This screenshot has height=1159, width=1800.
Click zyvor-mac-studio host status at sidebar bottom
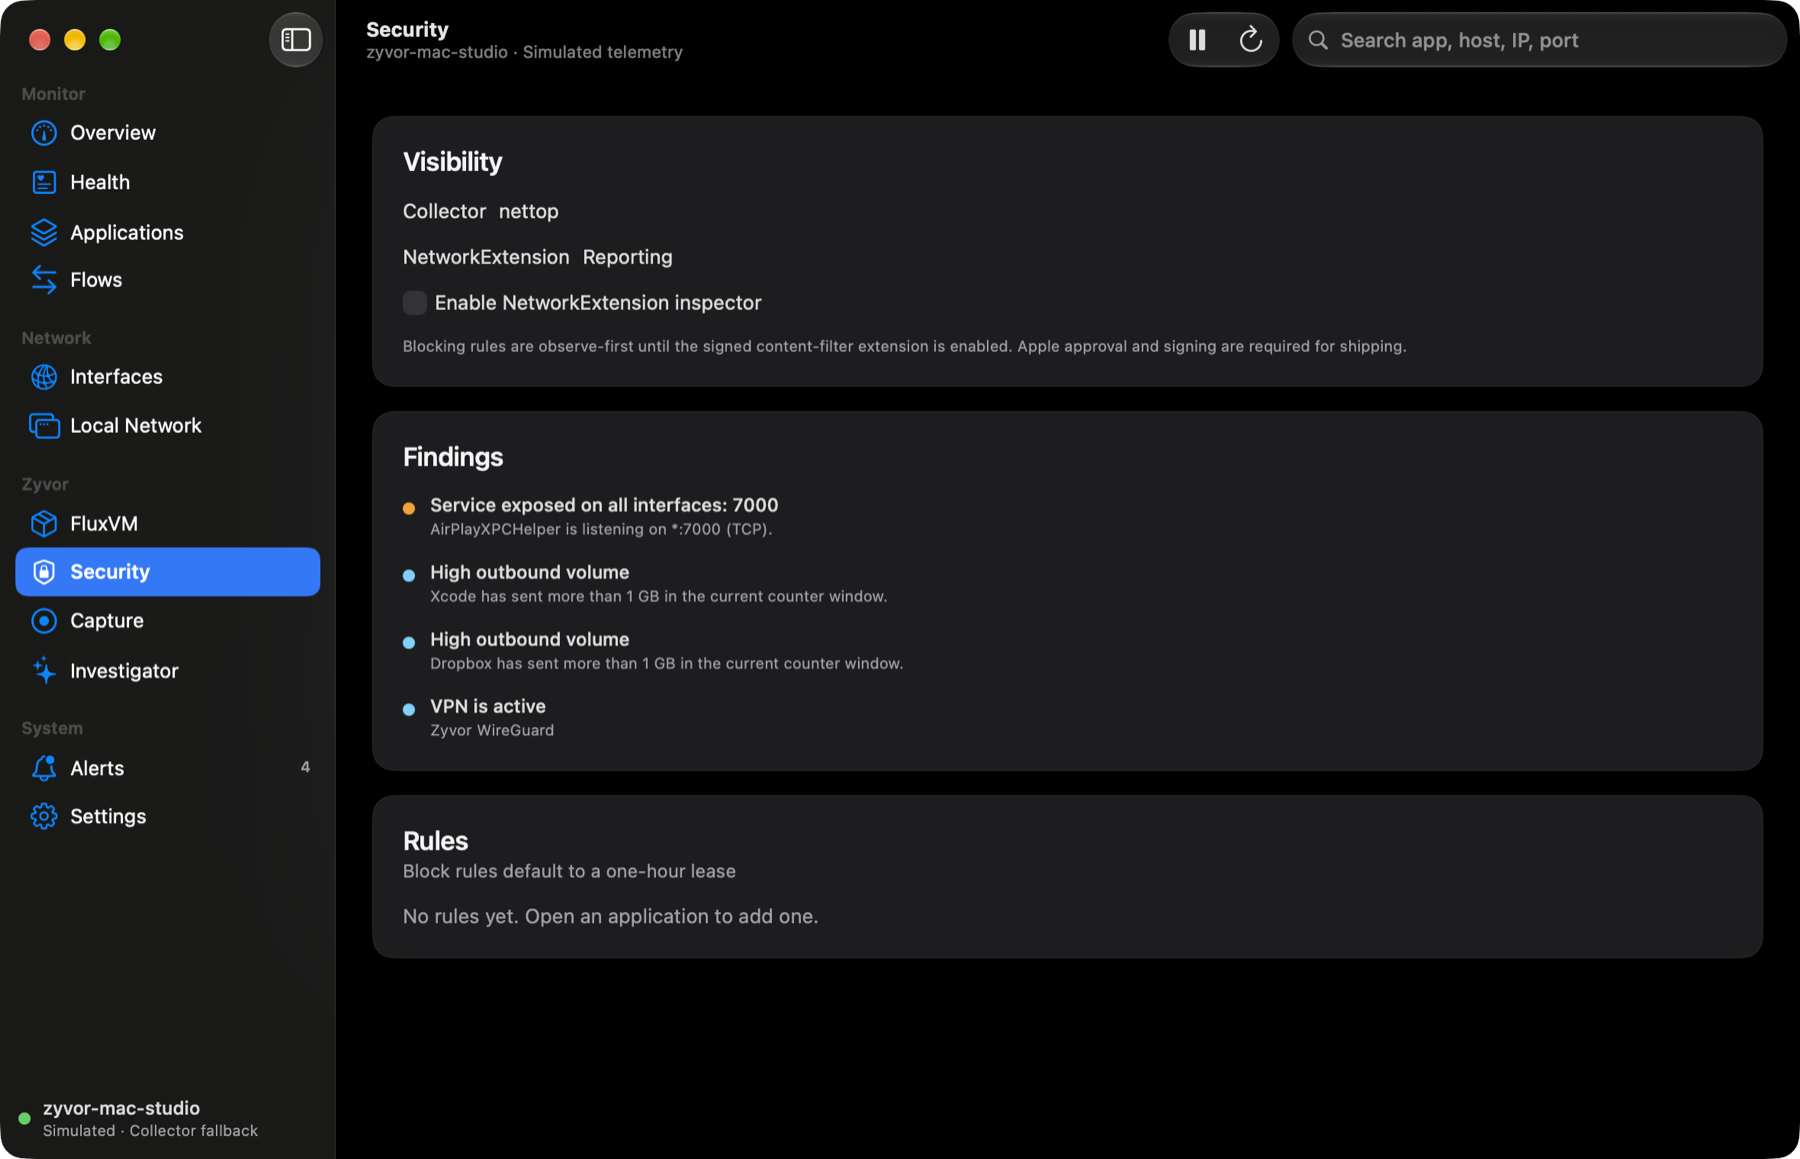coord(139,1118)
